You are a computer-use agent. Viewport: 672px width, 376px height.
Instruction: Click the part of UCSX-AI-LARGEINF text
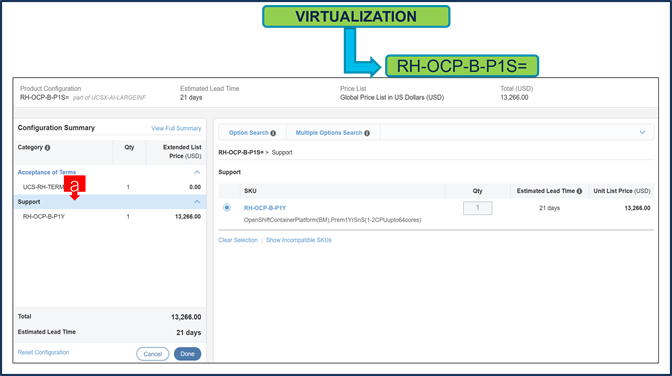click(x=109, y=98)
